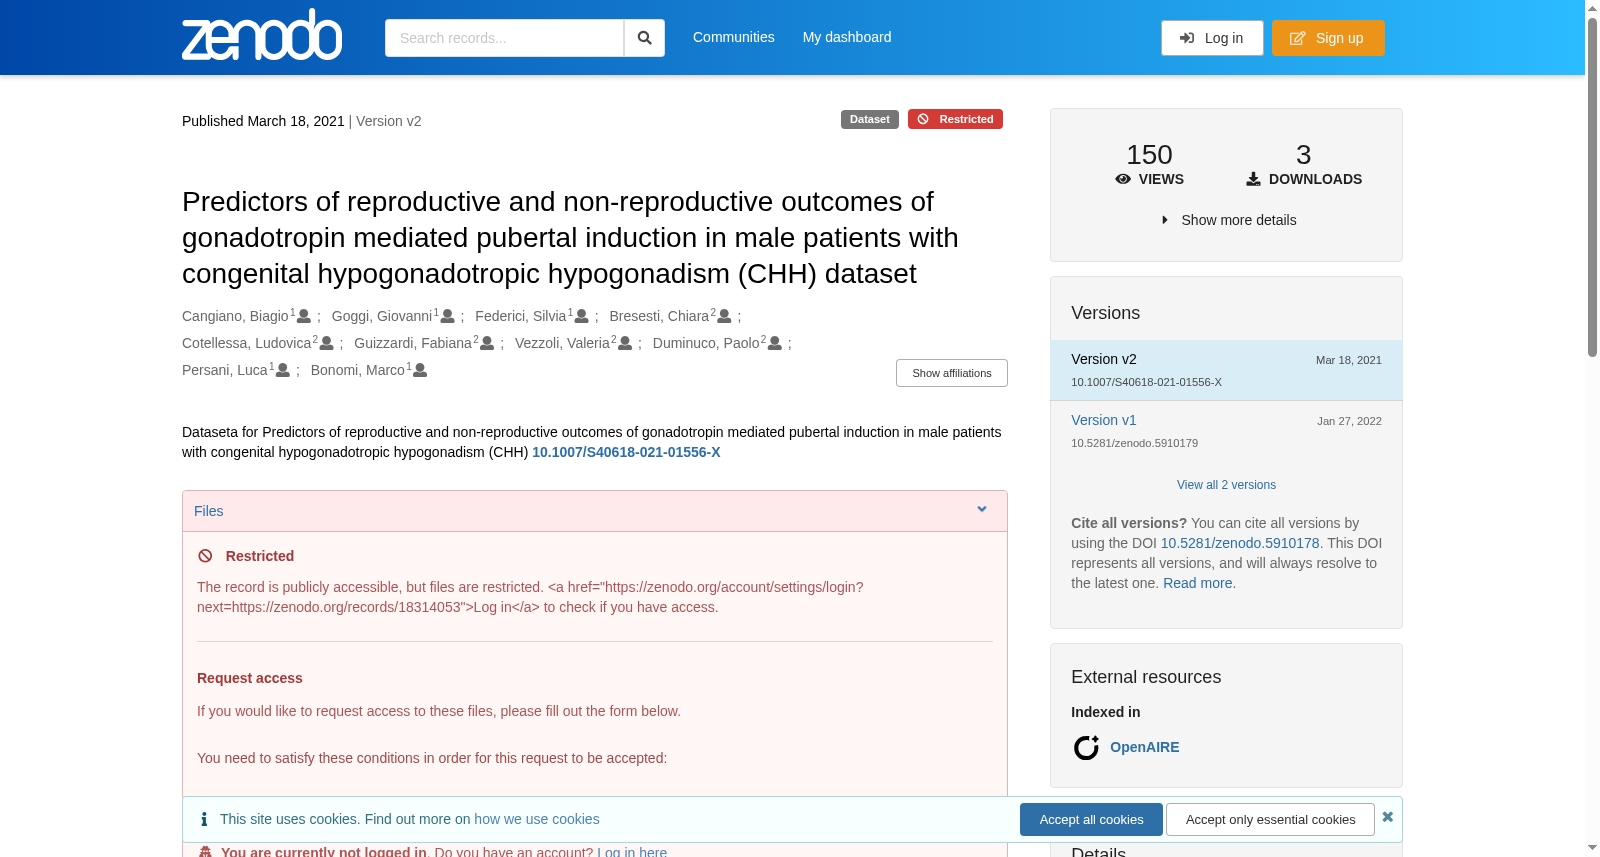
Task: Open the Communities menu item
Action: pyautogui.click(x=734, y=37)
